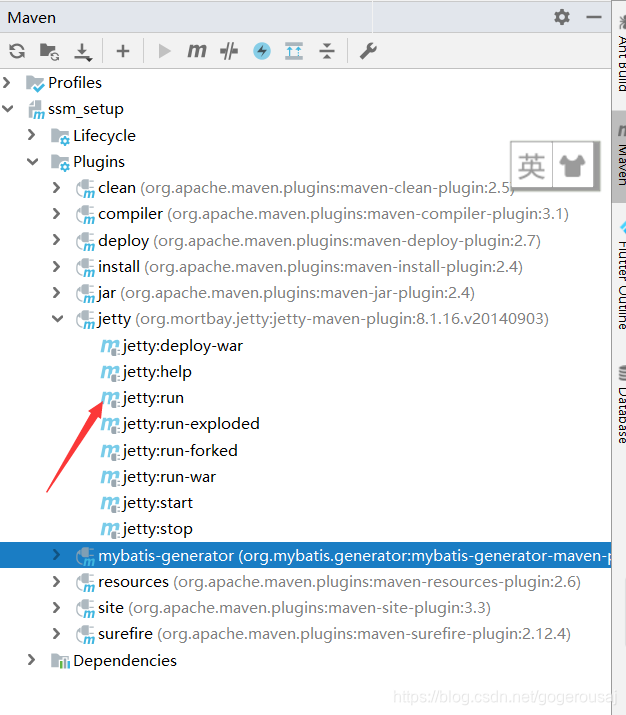Click Generate Sources and Update Folders icon
The image size is (626, 715).
[49, 52]
